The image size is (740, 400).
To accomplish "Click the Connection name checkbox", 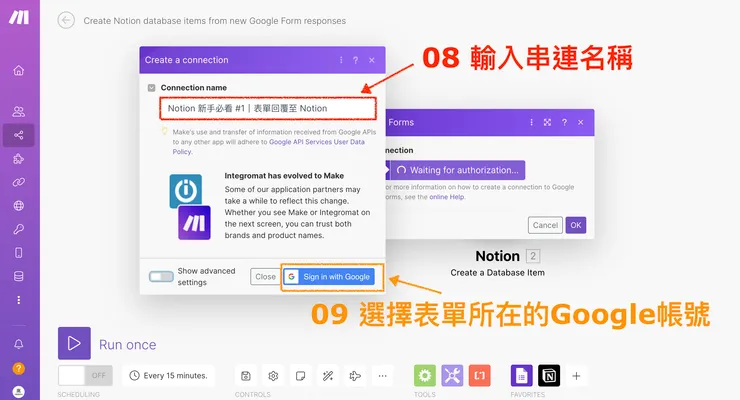I will coord(151,88).
